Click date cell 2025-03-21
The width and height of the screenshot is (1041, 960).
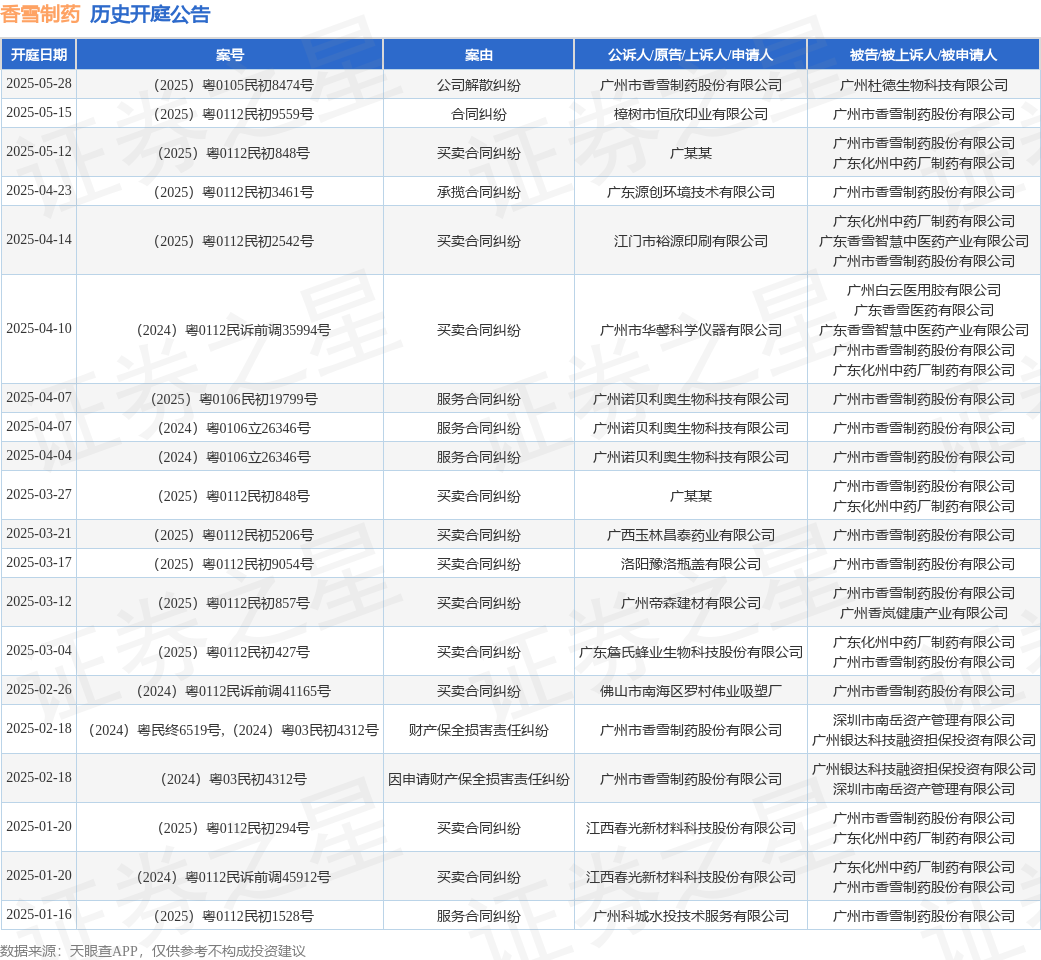pos(39,534)
